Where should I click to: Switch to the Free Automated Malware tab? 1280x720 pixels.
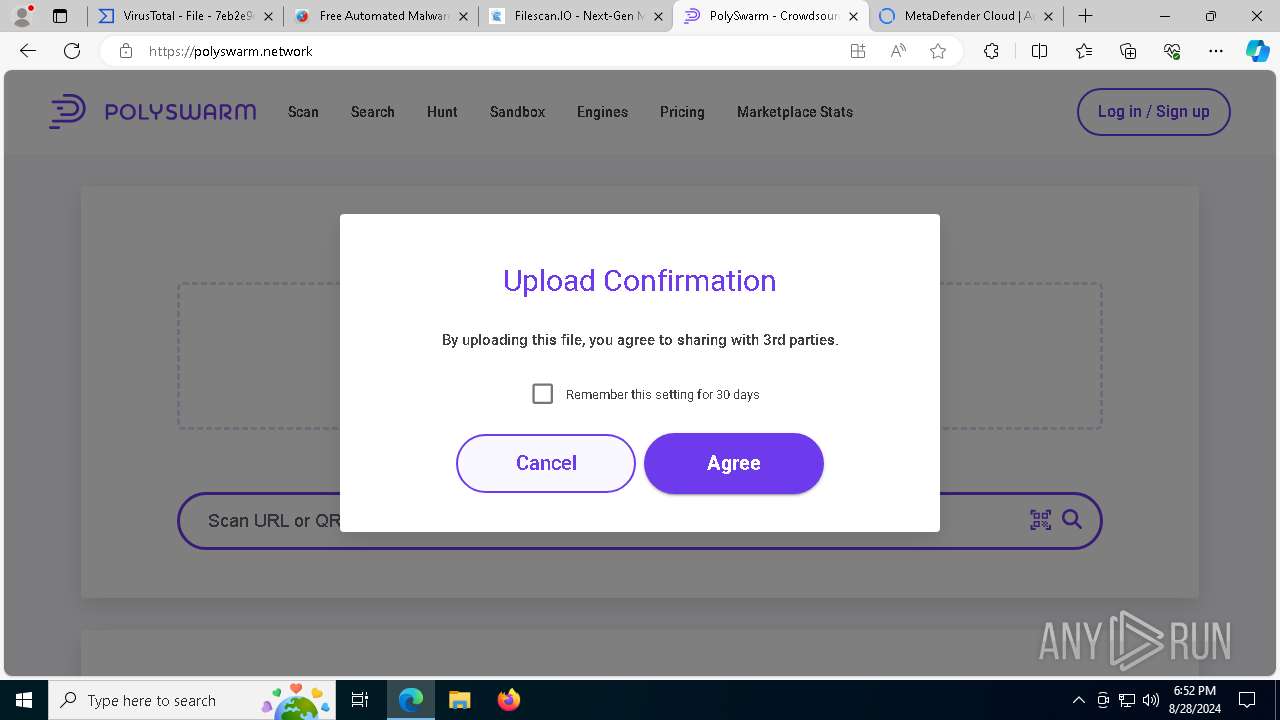380,16
